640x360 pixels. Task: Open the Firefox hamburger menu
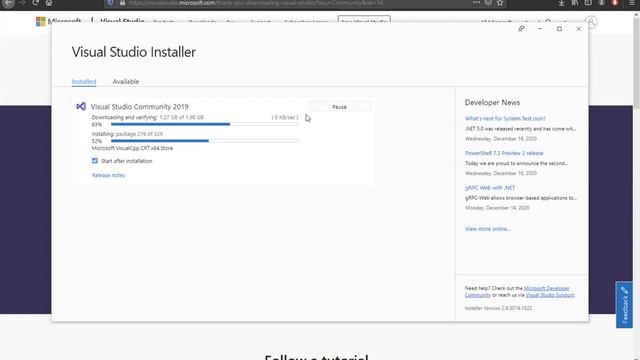[631, 3]
